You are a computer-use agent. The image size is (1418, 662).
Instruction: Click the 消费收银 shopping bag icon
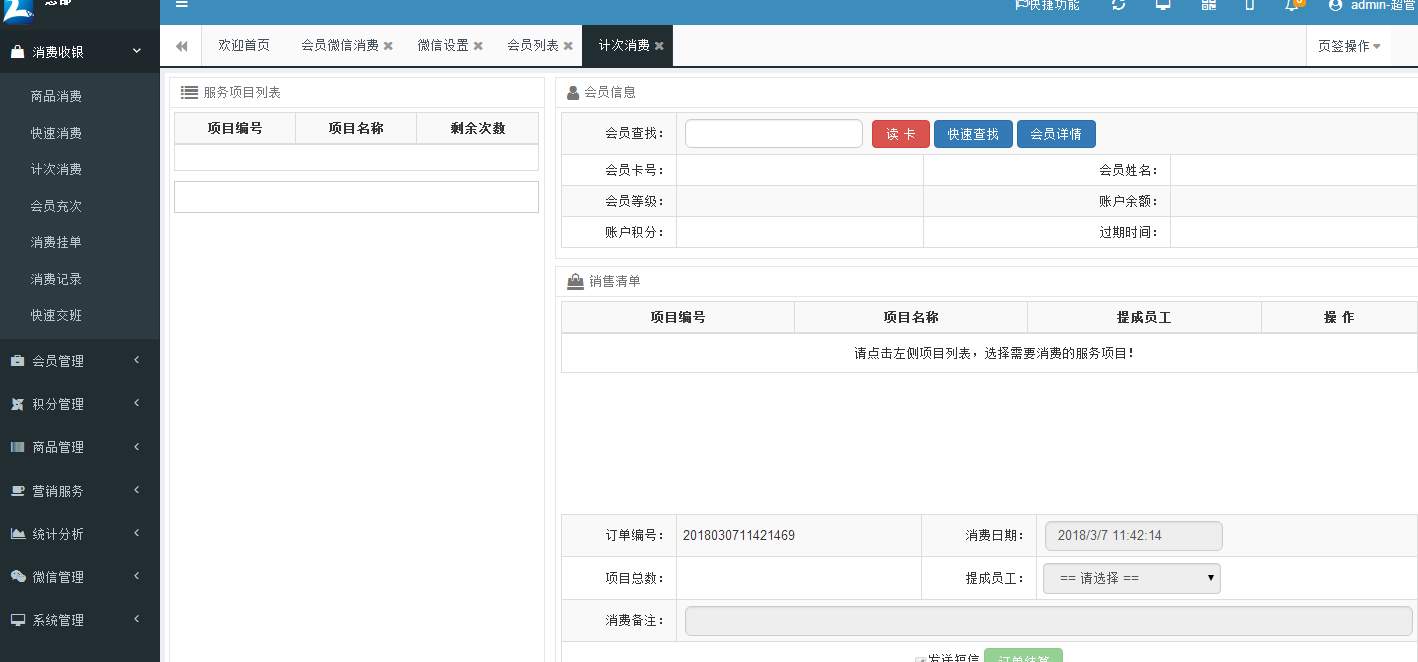pos(17,51)
